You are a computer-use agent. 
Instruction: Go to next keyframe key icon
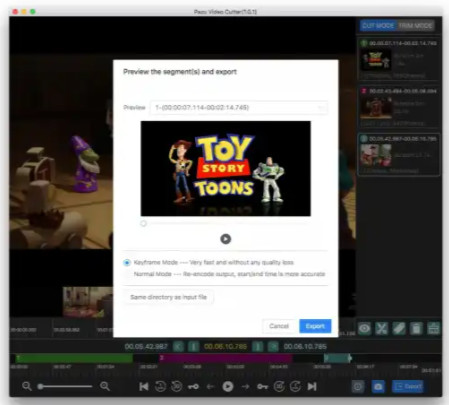tap(262, 387)
